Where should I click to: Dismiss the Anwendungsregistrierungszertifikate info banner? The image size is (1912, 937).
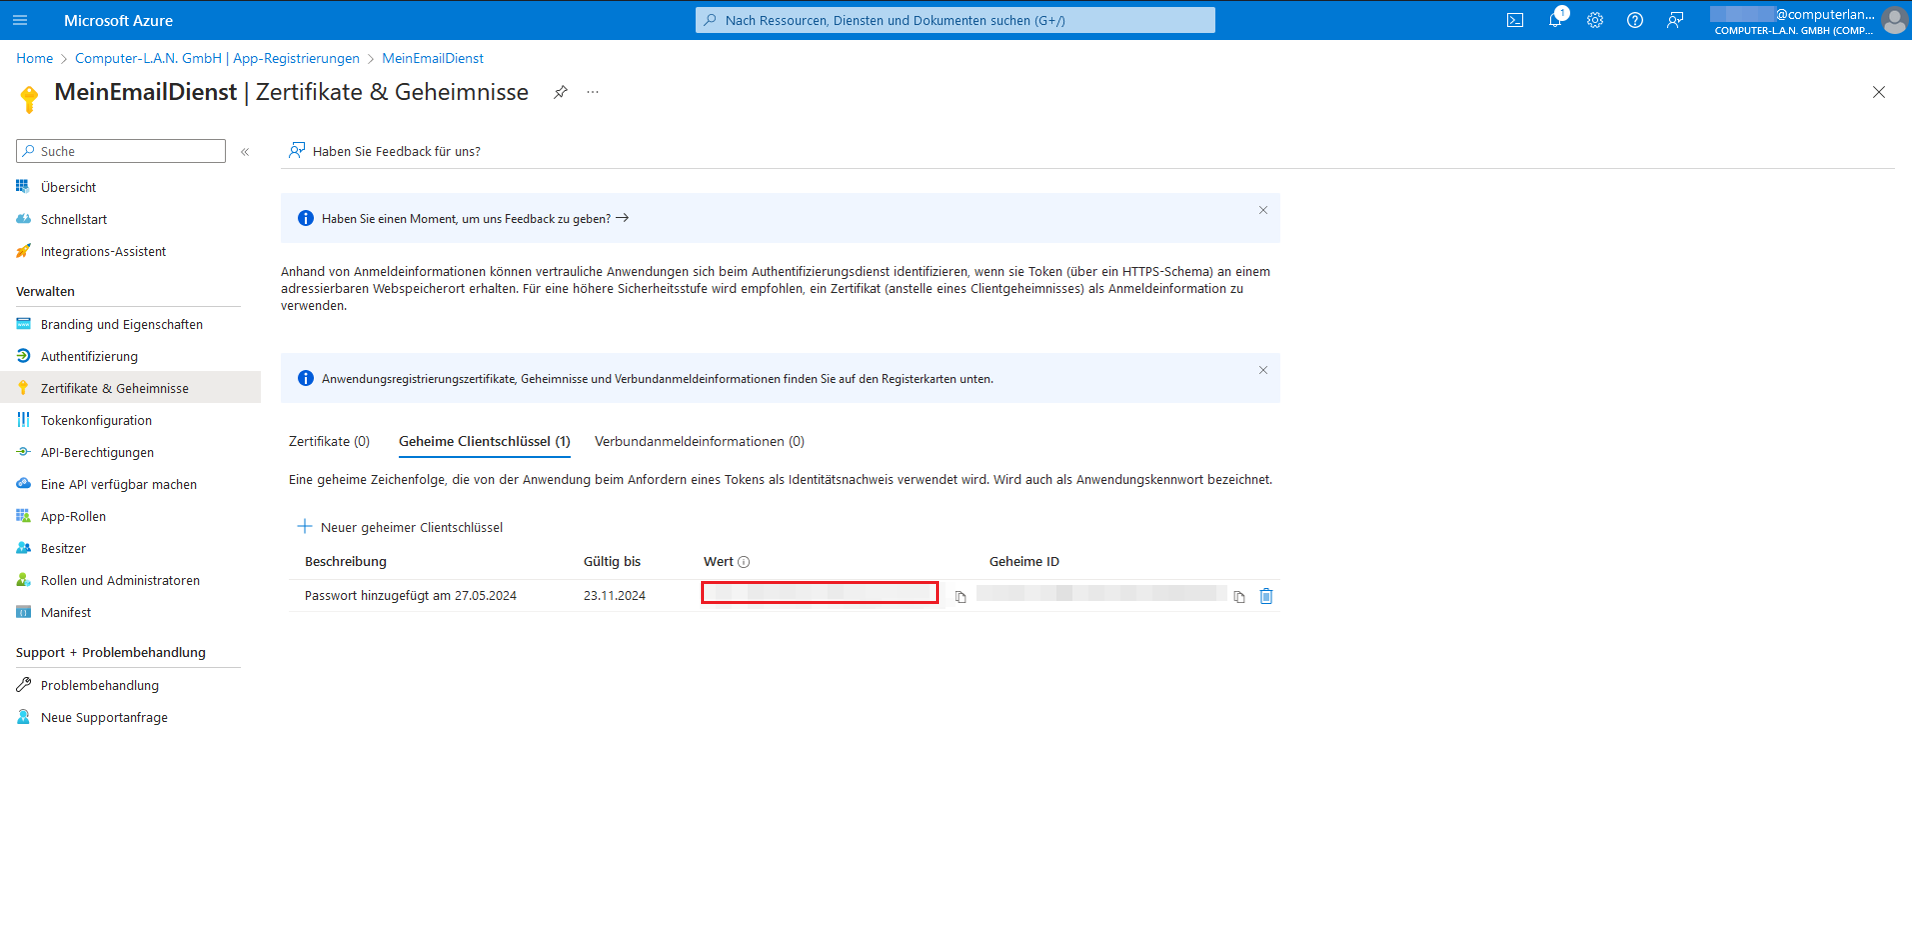(1263, 370)
